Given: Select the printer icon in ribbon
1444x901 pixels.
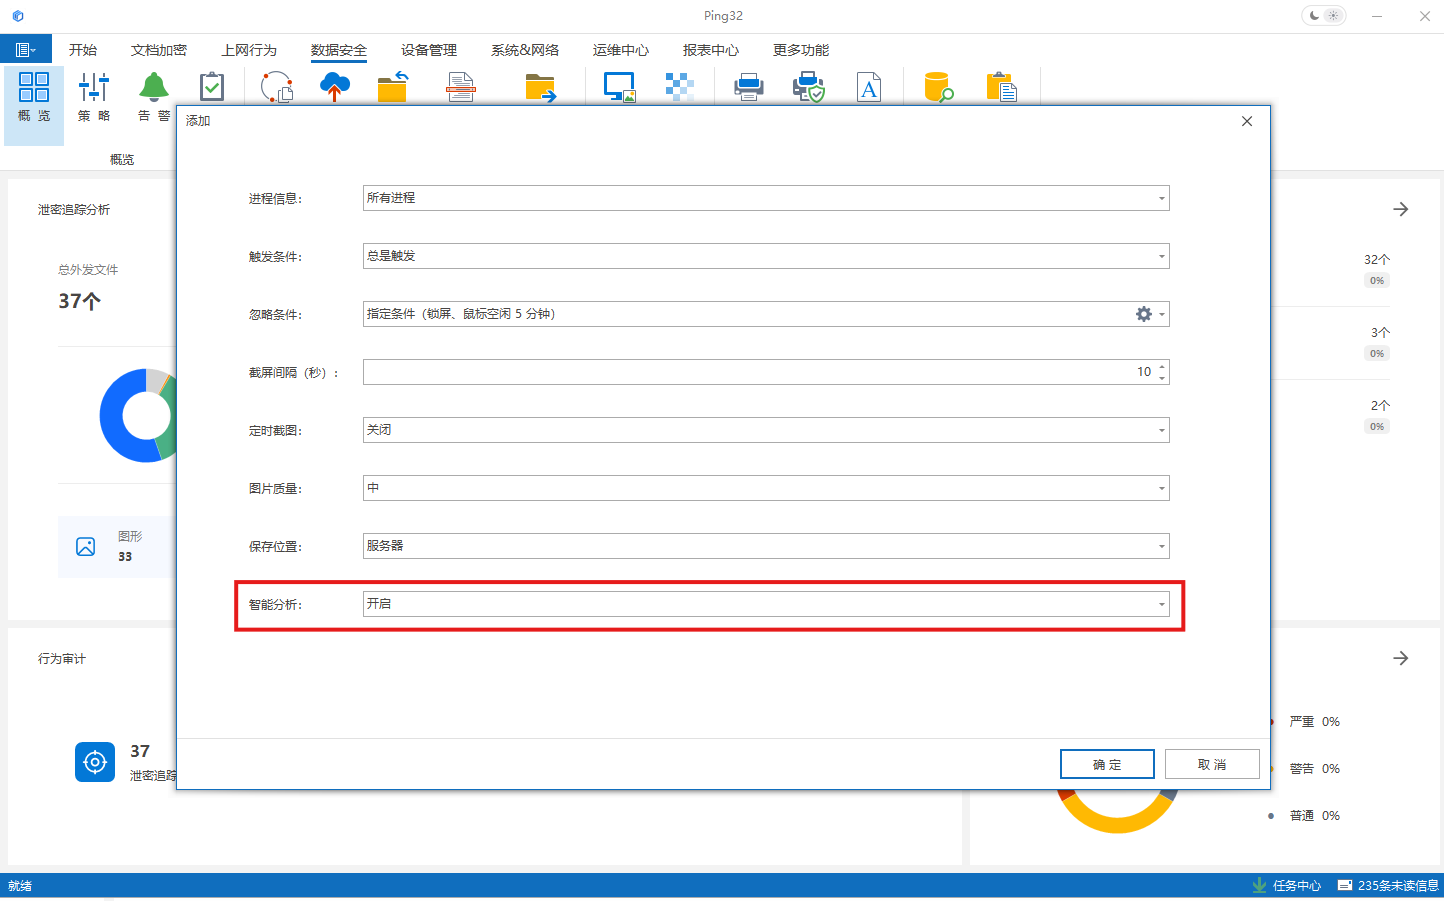Looking at the screenshot, I should (x=748, y=88).
